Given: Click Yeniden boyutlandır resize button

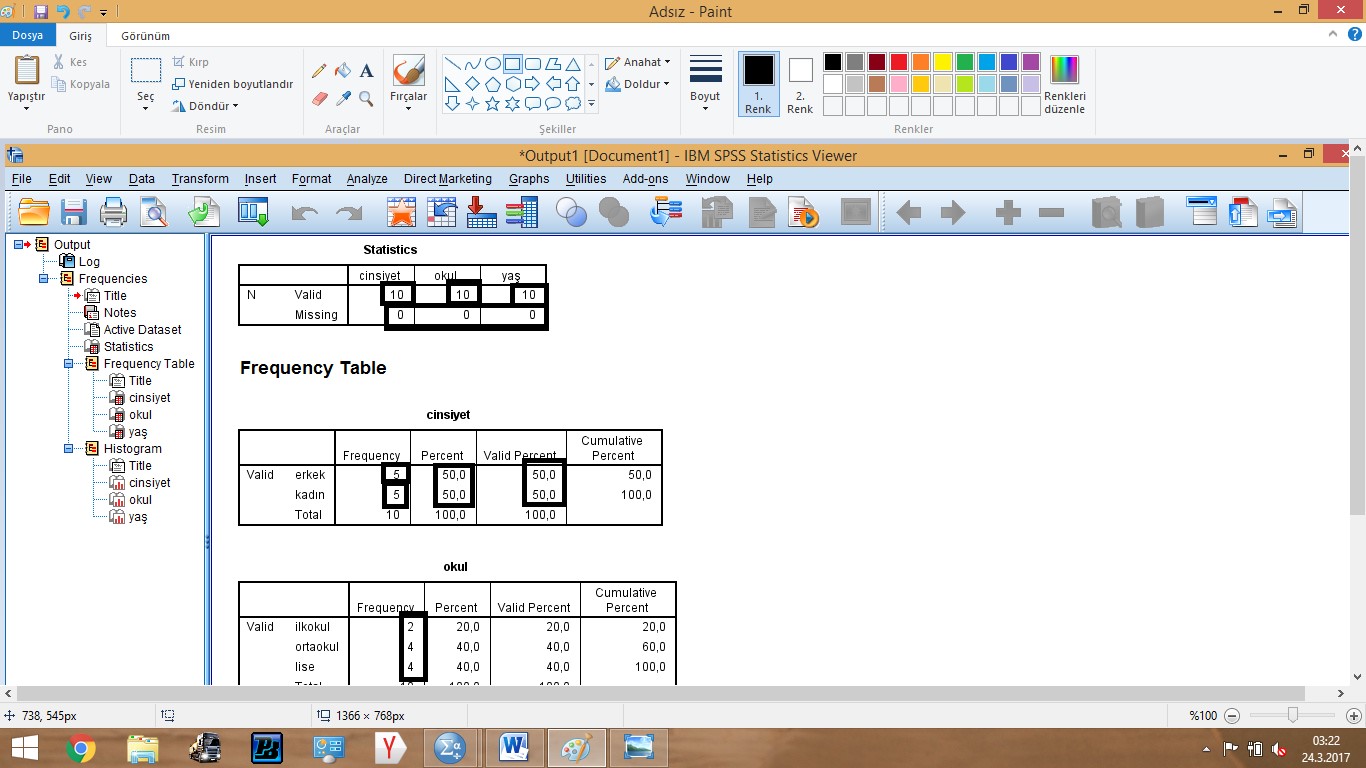Looking at the screenshot, I should (x=232, y=84).
